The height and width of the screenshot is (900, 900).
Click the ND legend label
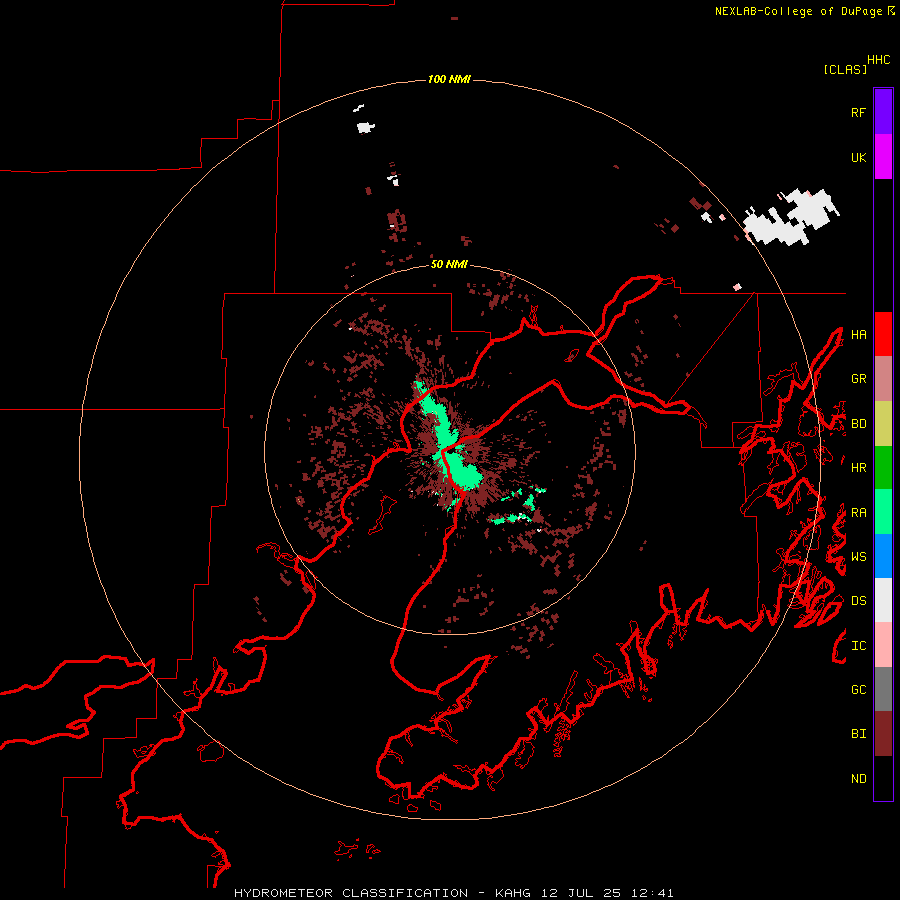tap(858, 779)
